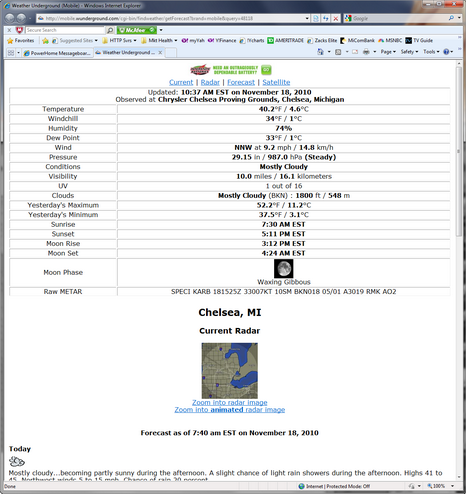Open the Tools menu
Screen dimensions: 466x494
[431, 52]
